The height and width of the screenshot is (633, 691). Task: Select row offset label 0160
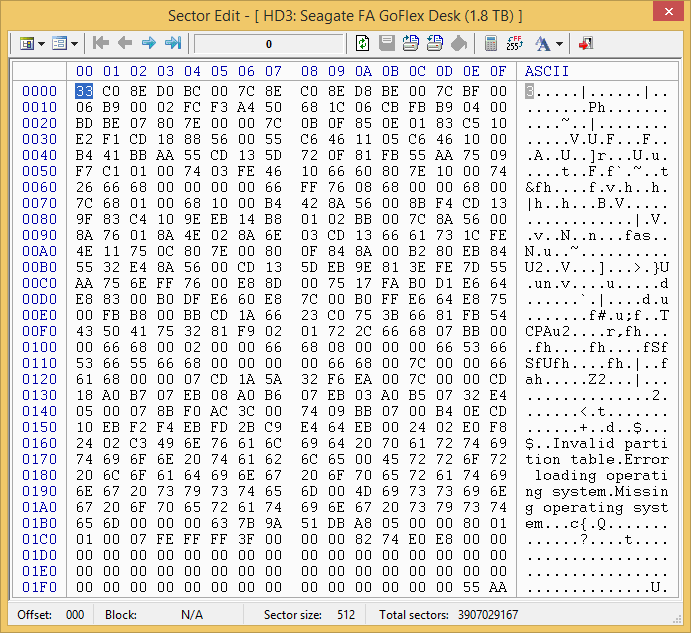pos(40,443)
